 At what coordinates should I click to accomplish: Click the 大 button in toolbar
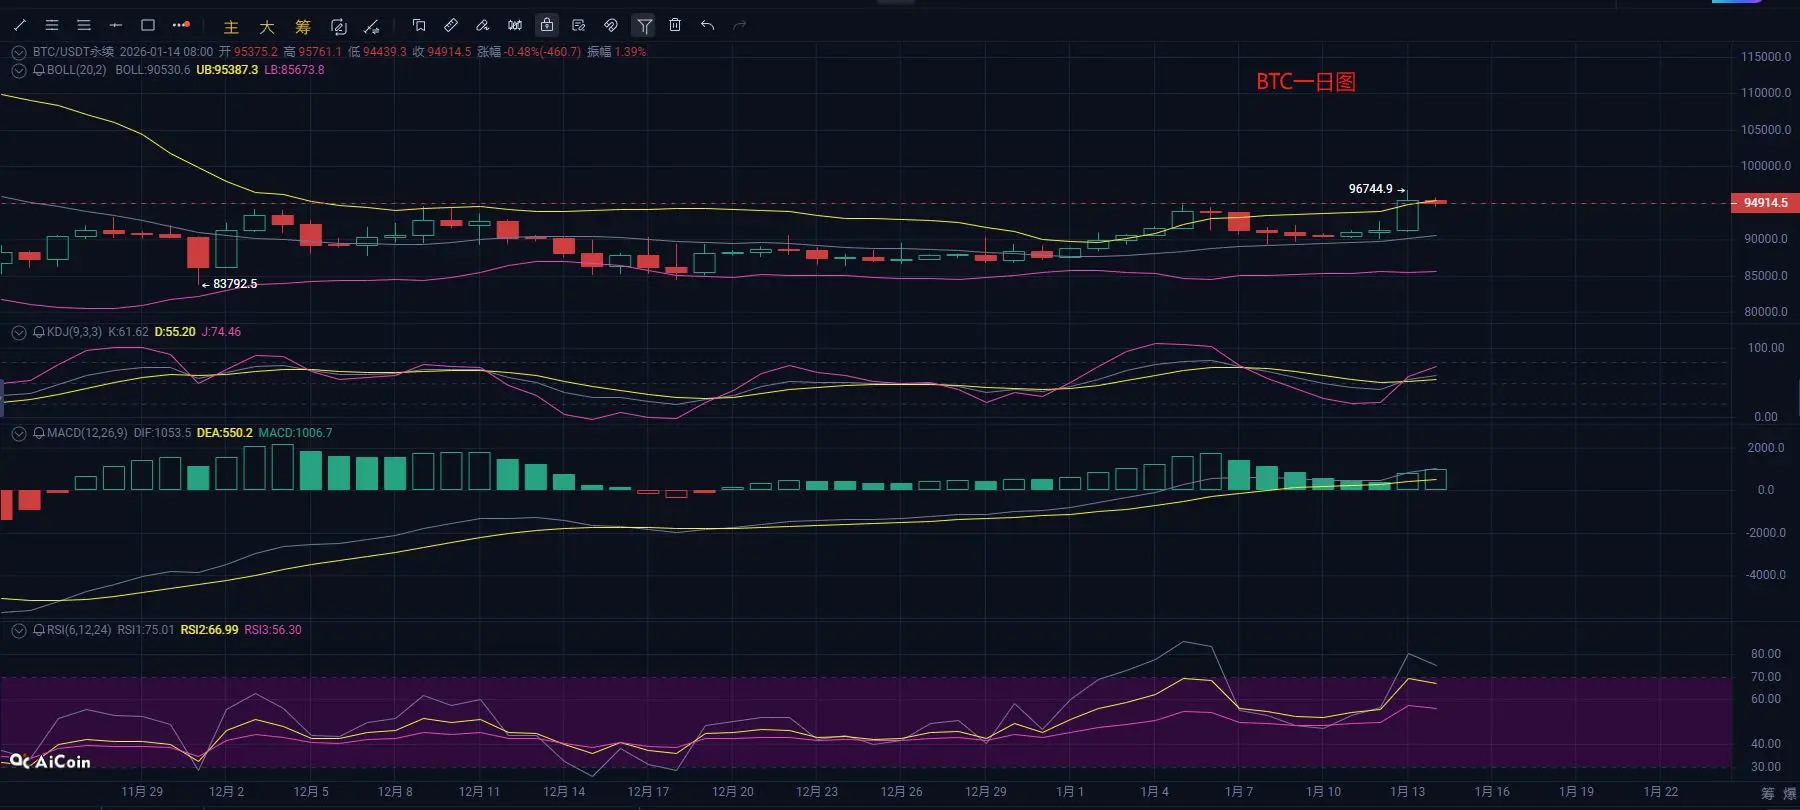coord(267,27)
